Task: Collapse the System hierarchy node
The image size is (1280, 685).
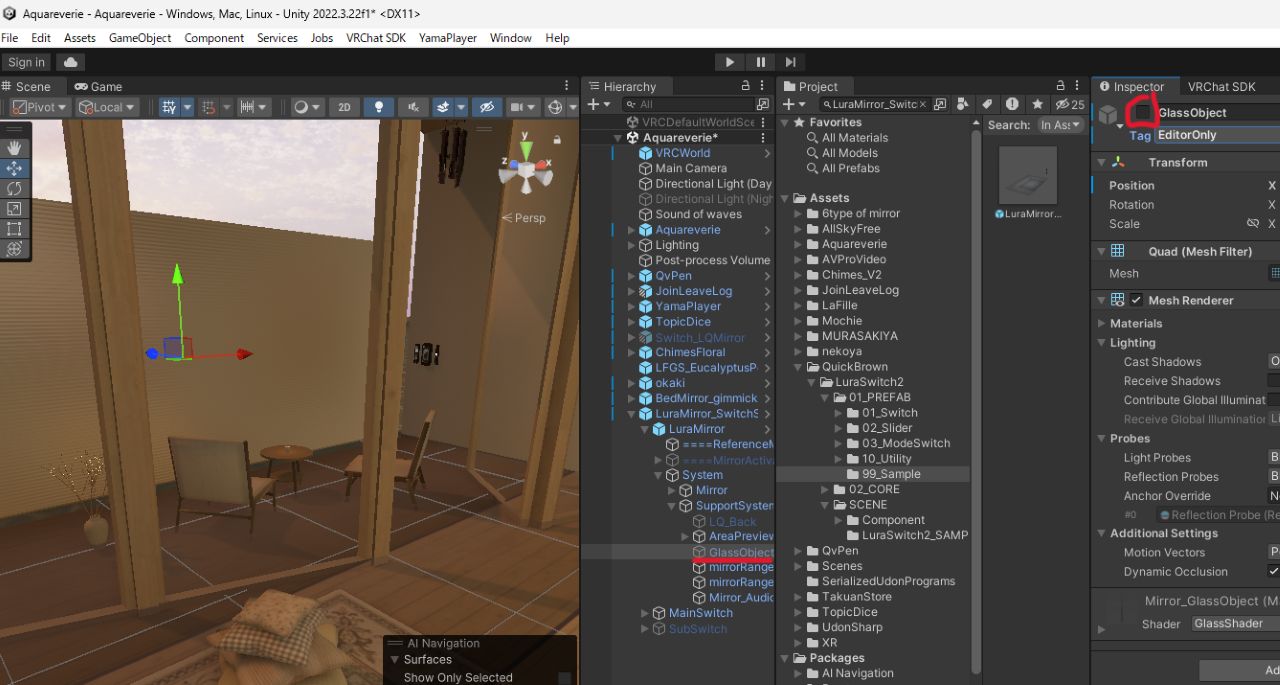Action: point(659,475)
